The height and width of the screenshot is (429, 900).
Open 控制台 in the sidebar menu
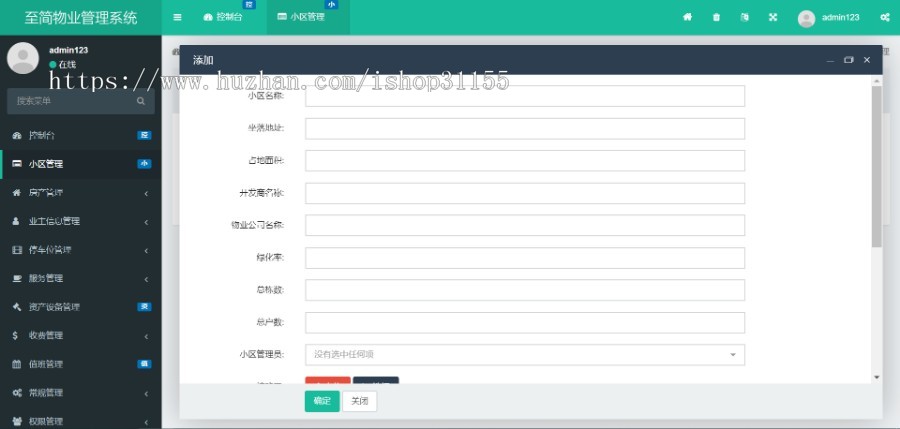81,136
